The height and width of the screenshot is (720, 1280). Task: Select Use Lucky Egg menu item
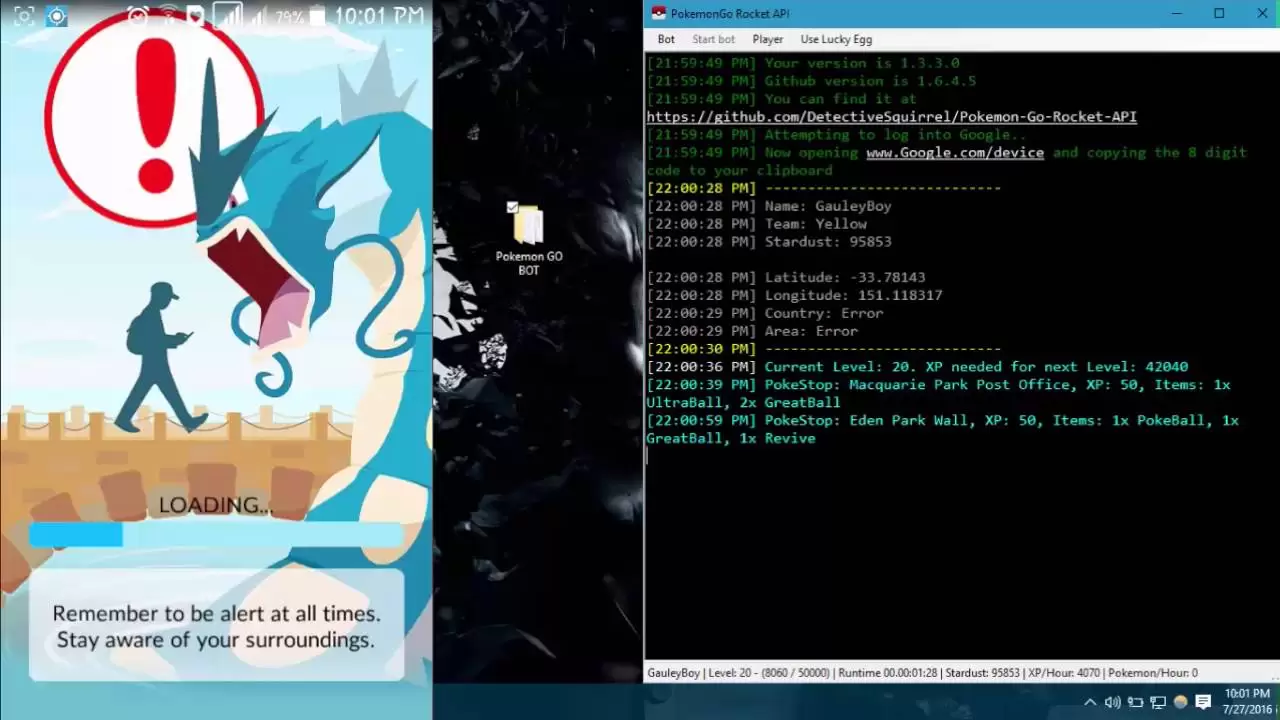(x=836, y=39)
